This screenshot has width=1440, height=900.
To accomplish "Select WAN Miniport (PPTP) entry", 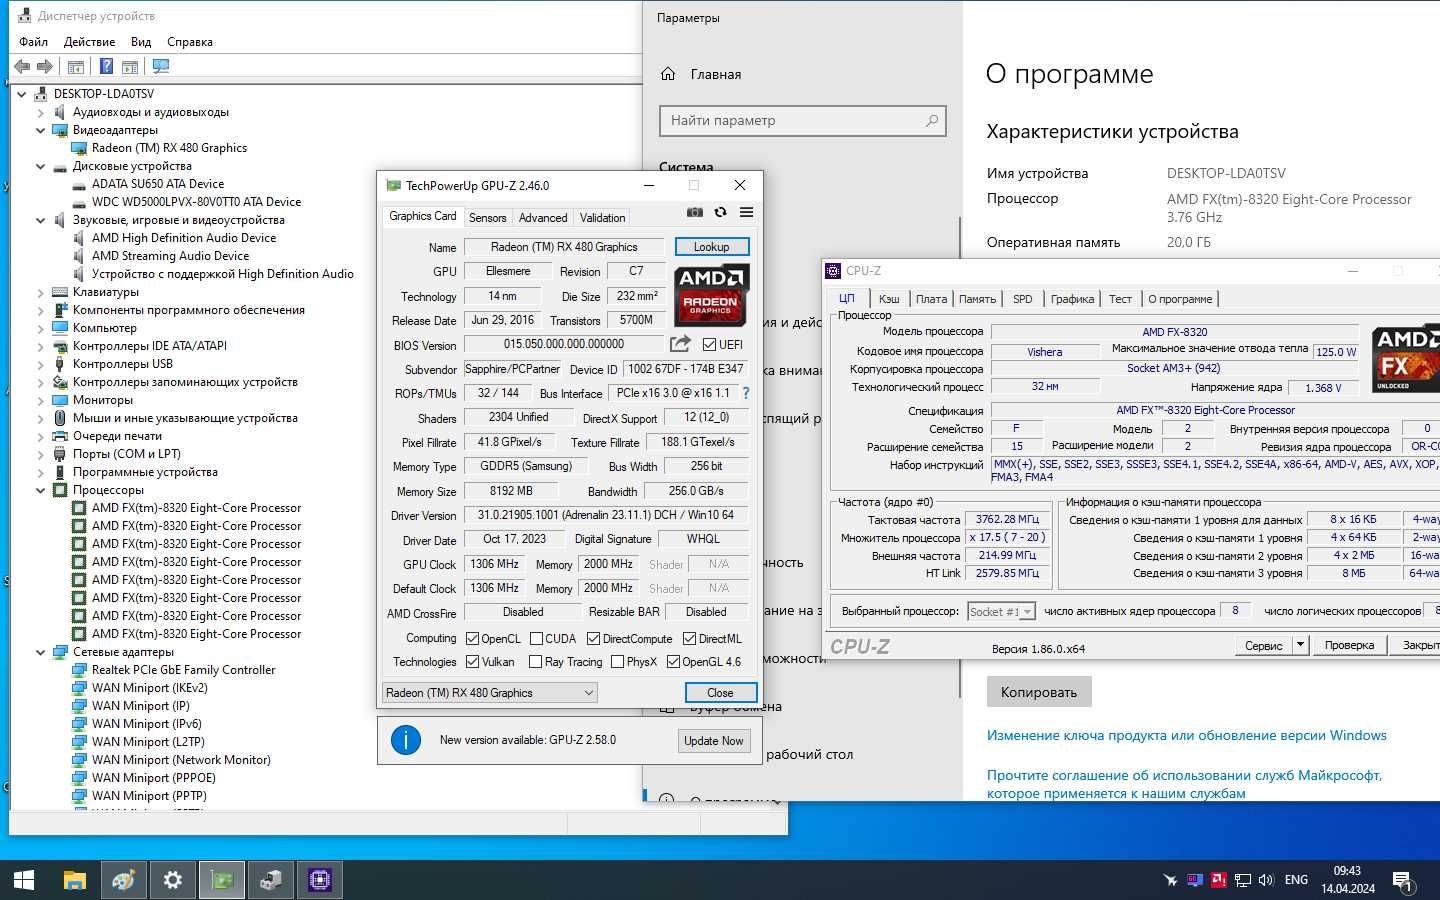I will [x=149, y=796].
